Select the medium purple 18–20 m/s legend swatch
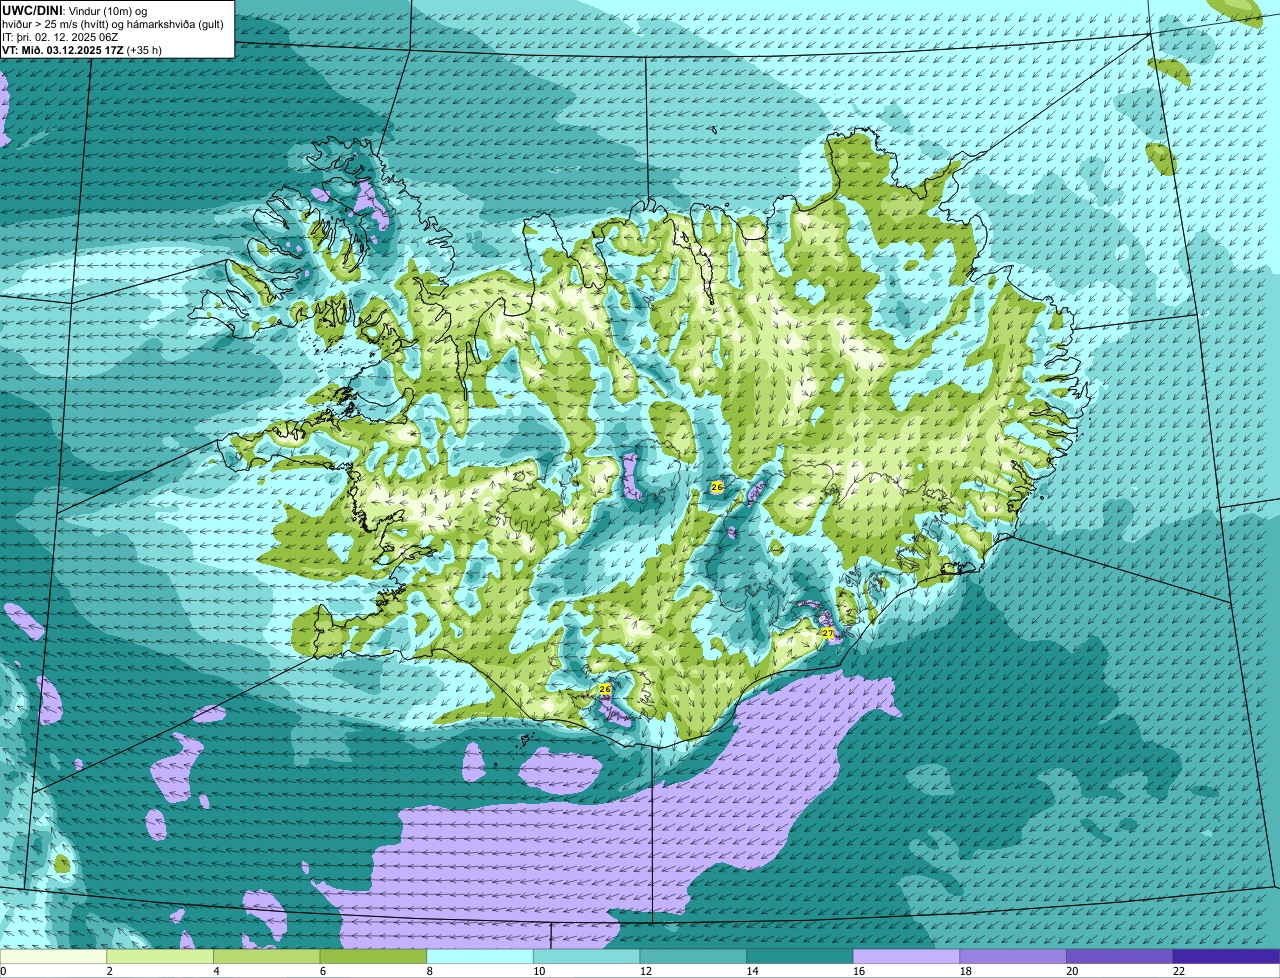Viewport: 1280px width, 978px height. tap(1013, 957)
